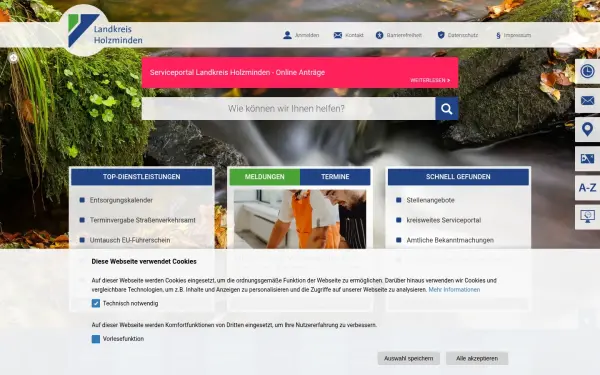The height and width of the screenshot is (375, 600).
Task: Click the Kontakt envelope icon in header
Action: (x=338, y=35)
